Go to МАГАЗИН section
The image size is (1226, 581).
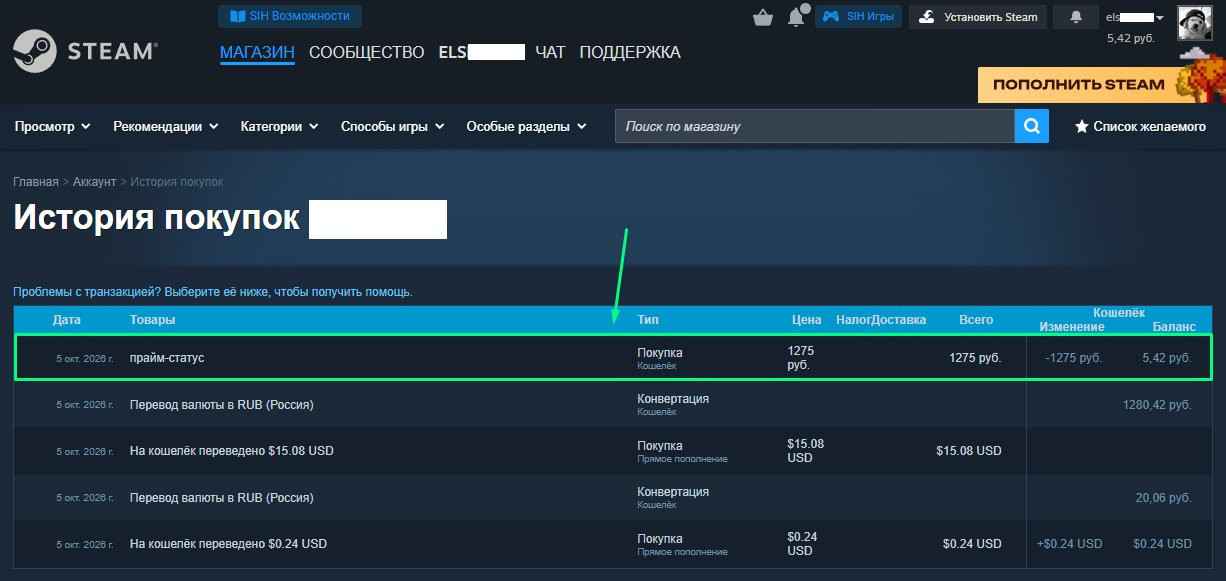(257, 52)
